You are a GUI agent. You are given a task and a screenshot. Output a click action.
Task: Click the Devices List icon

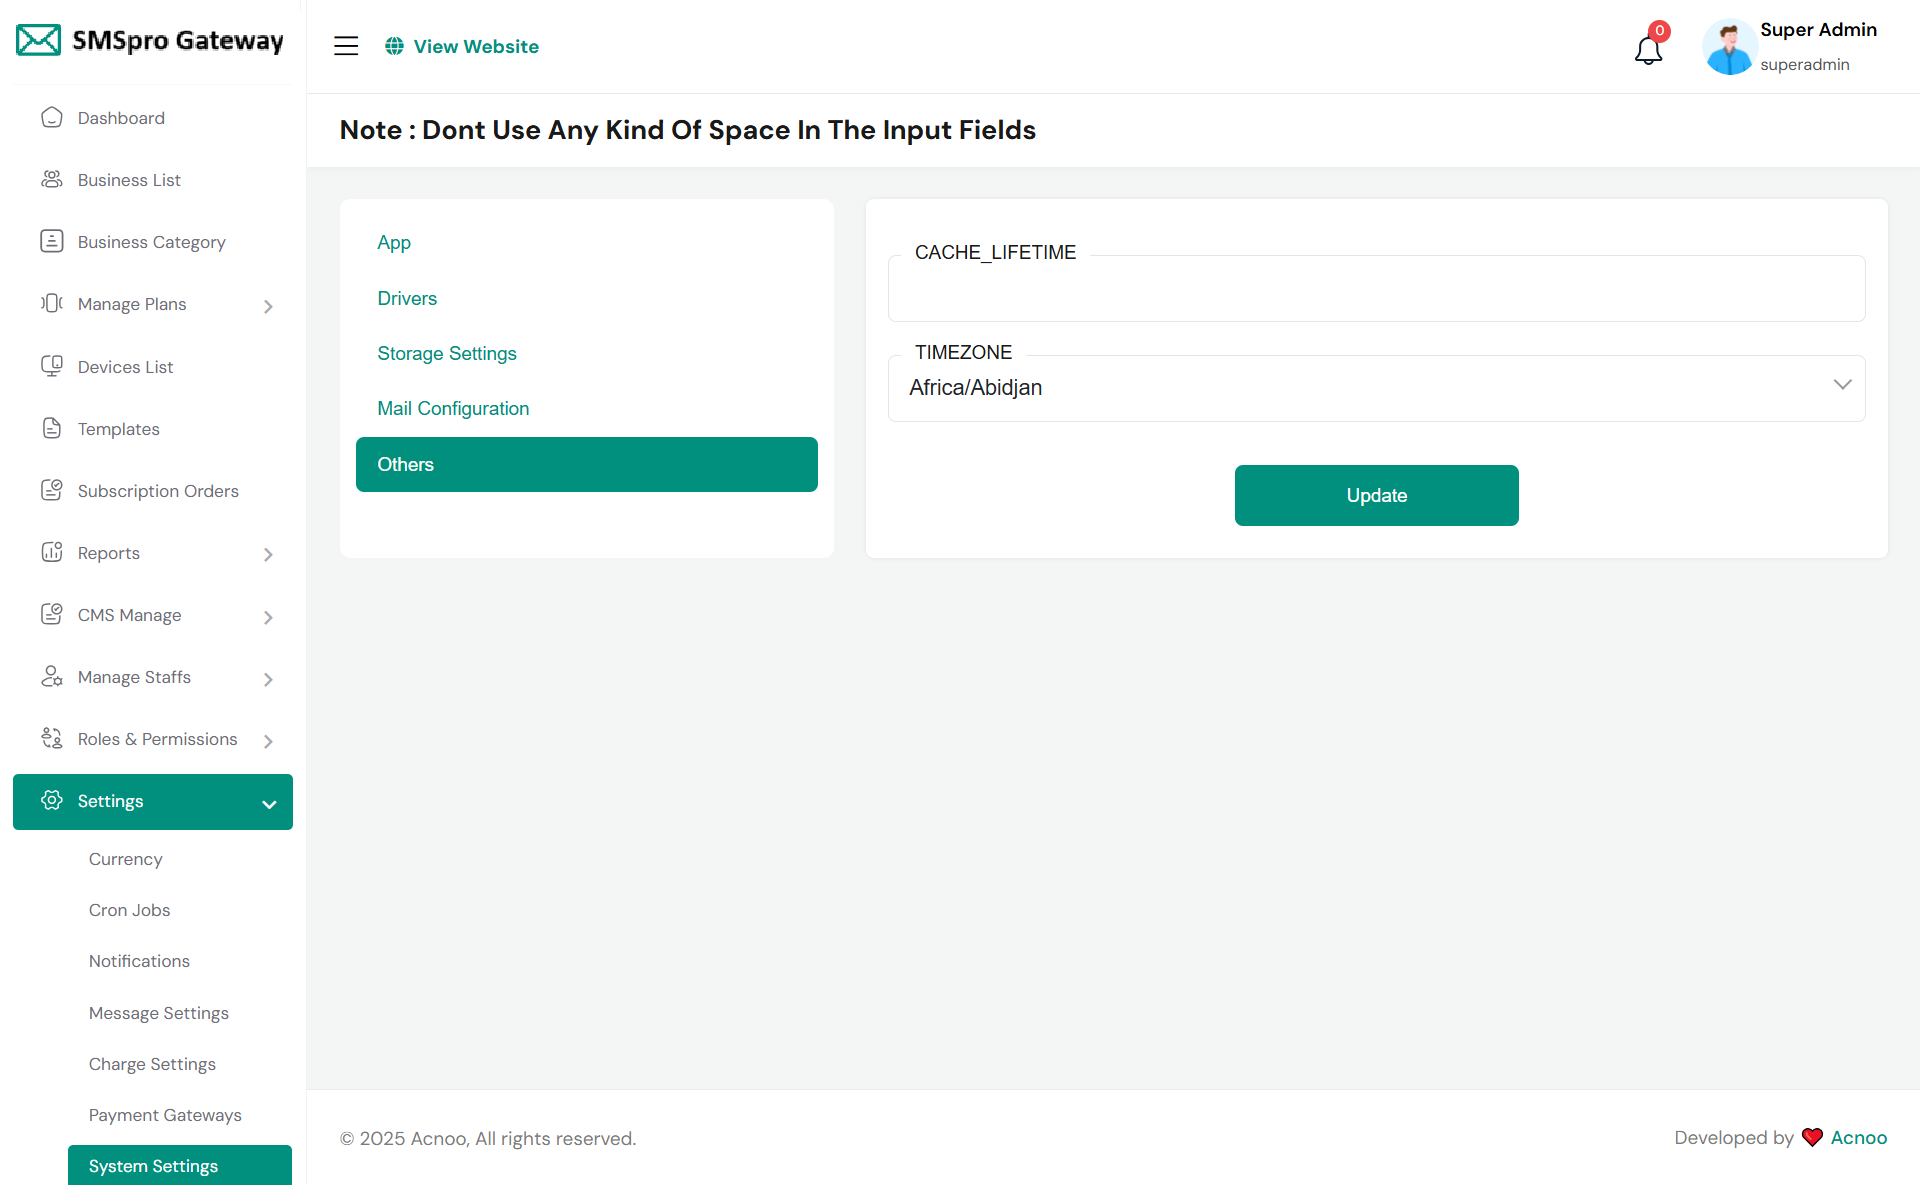pyautogui.click(x=52, y=366)
